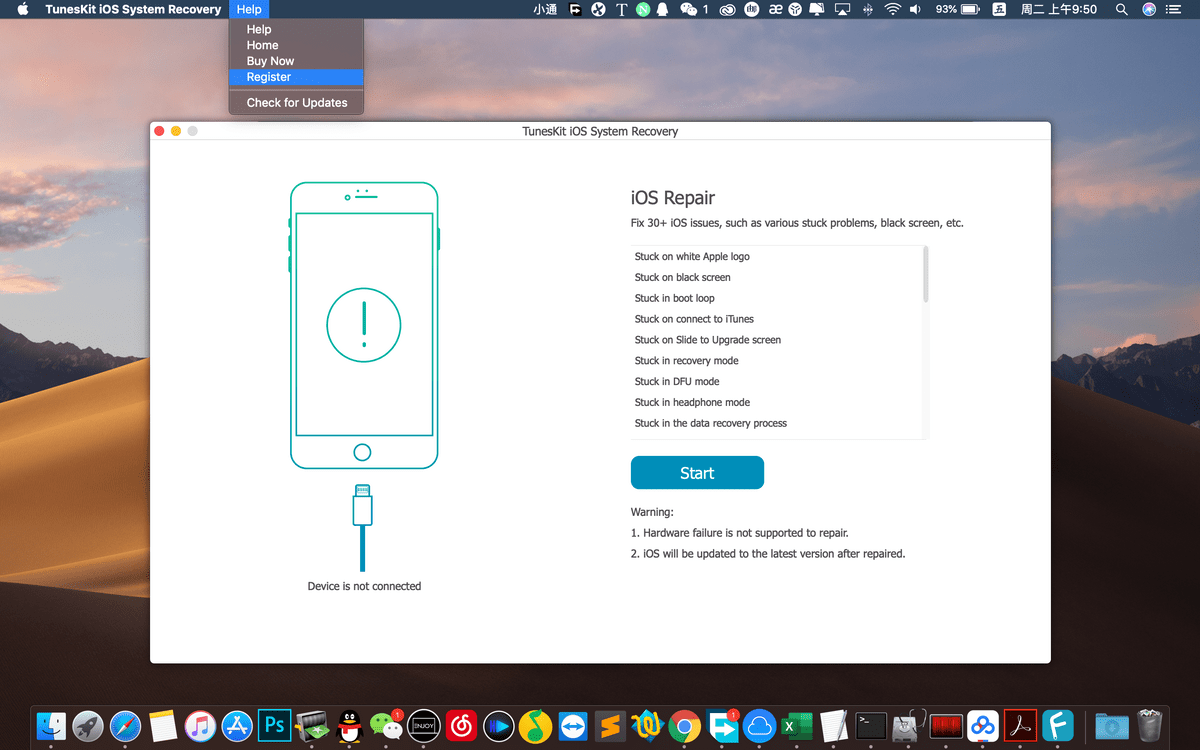The image size is (1200, 750).
Task: Open the blue folder stack in Dock
Action: pyautogui.click(x=1111, y=725)
